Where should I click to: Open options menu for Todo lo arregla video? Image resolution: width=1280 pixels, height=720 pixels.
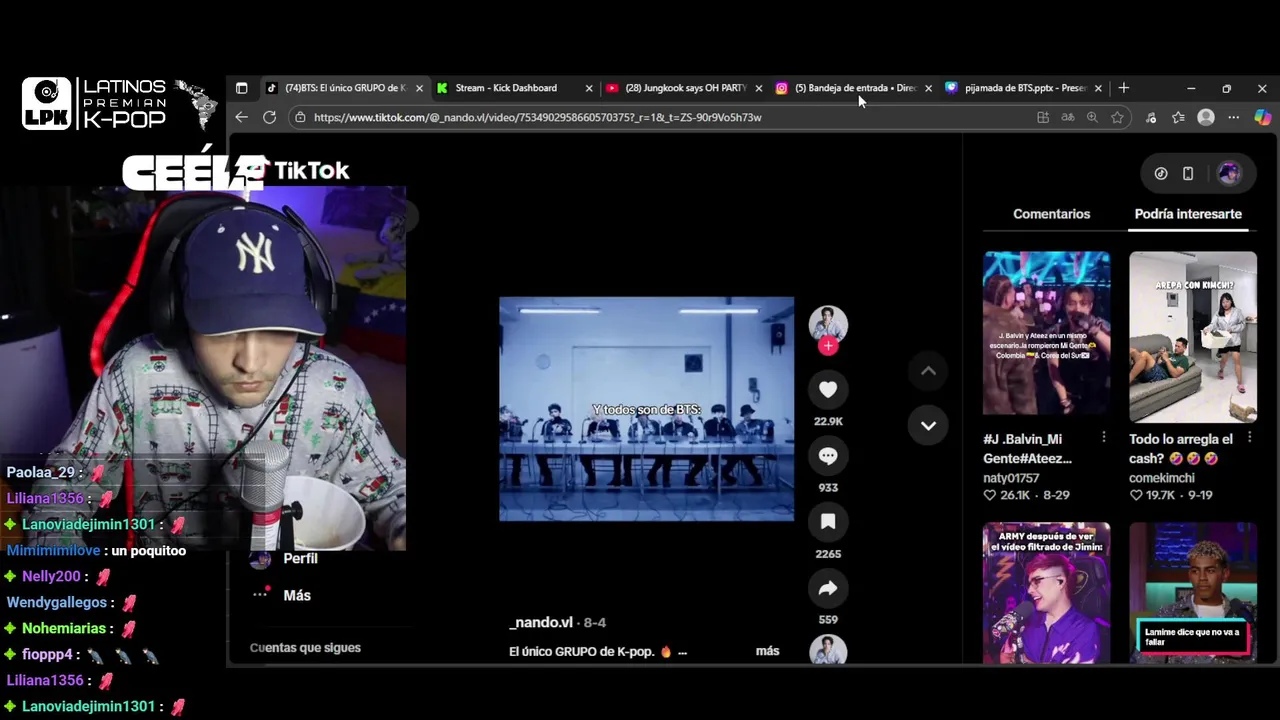pyautogui.click(x=1249, y=438)
